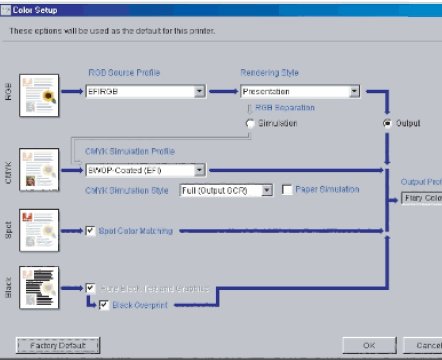Click the Color Setup title bar icon

(6, 10)
